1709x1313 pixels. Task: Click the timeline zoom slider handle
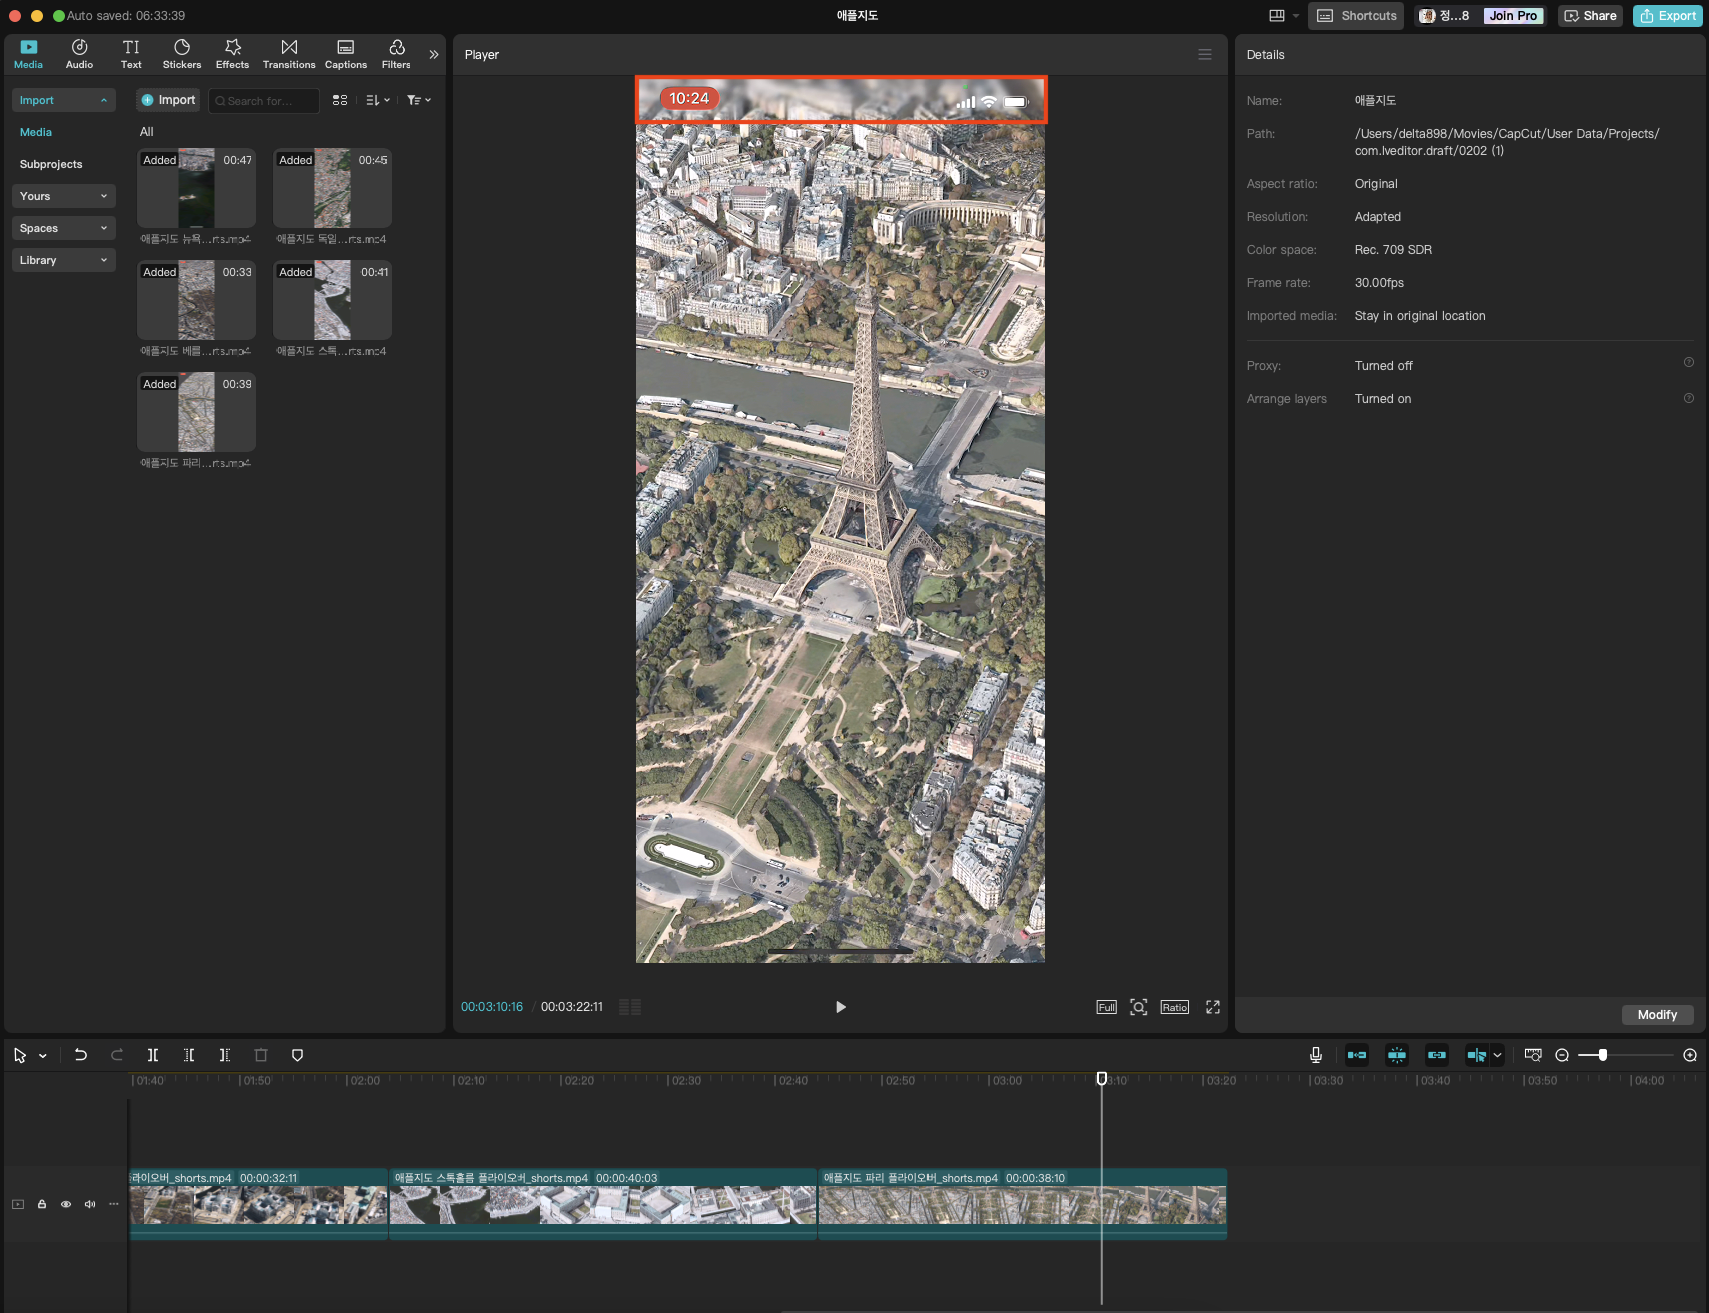click(x=1603, y=1055)
